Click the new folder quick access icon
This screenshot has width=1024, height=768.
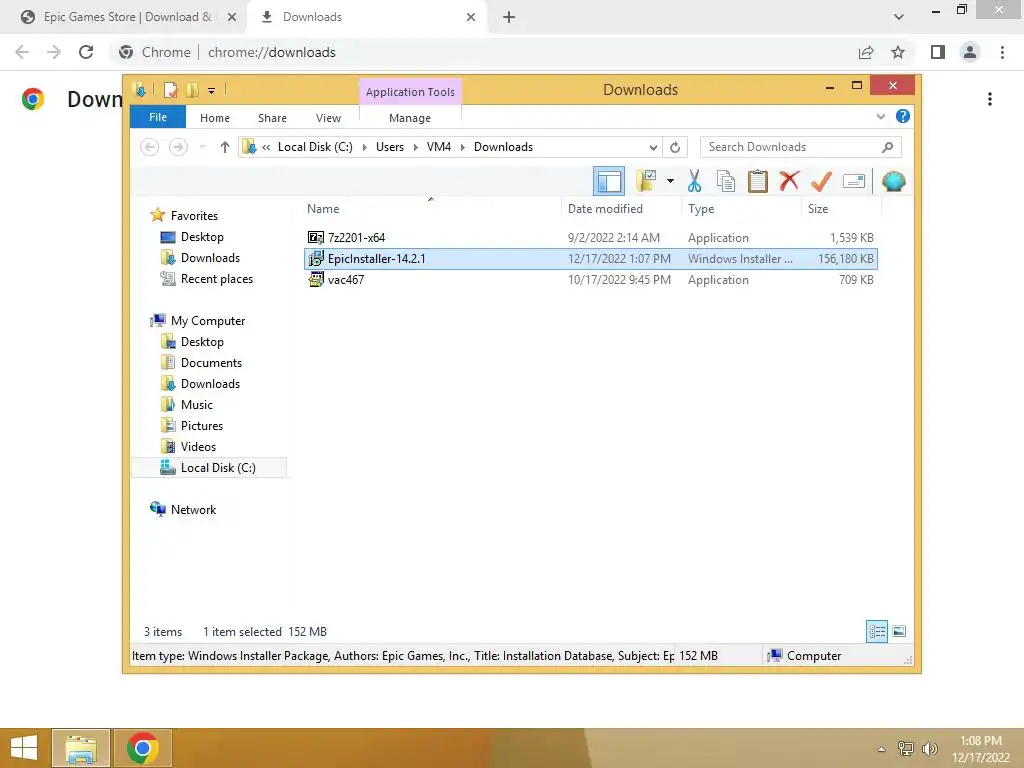(192, 89)
